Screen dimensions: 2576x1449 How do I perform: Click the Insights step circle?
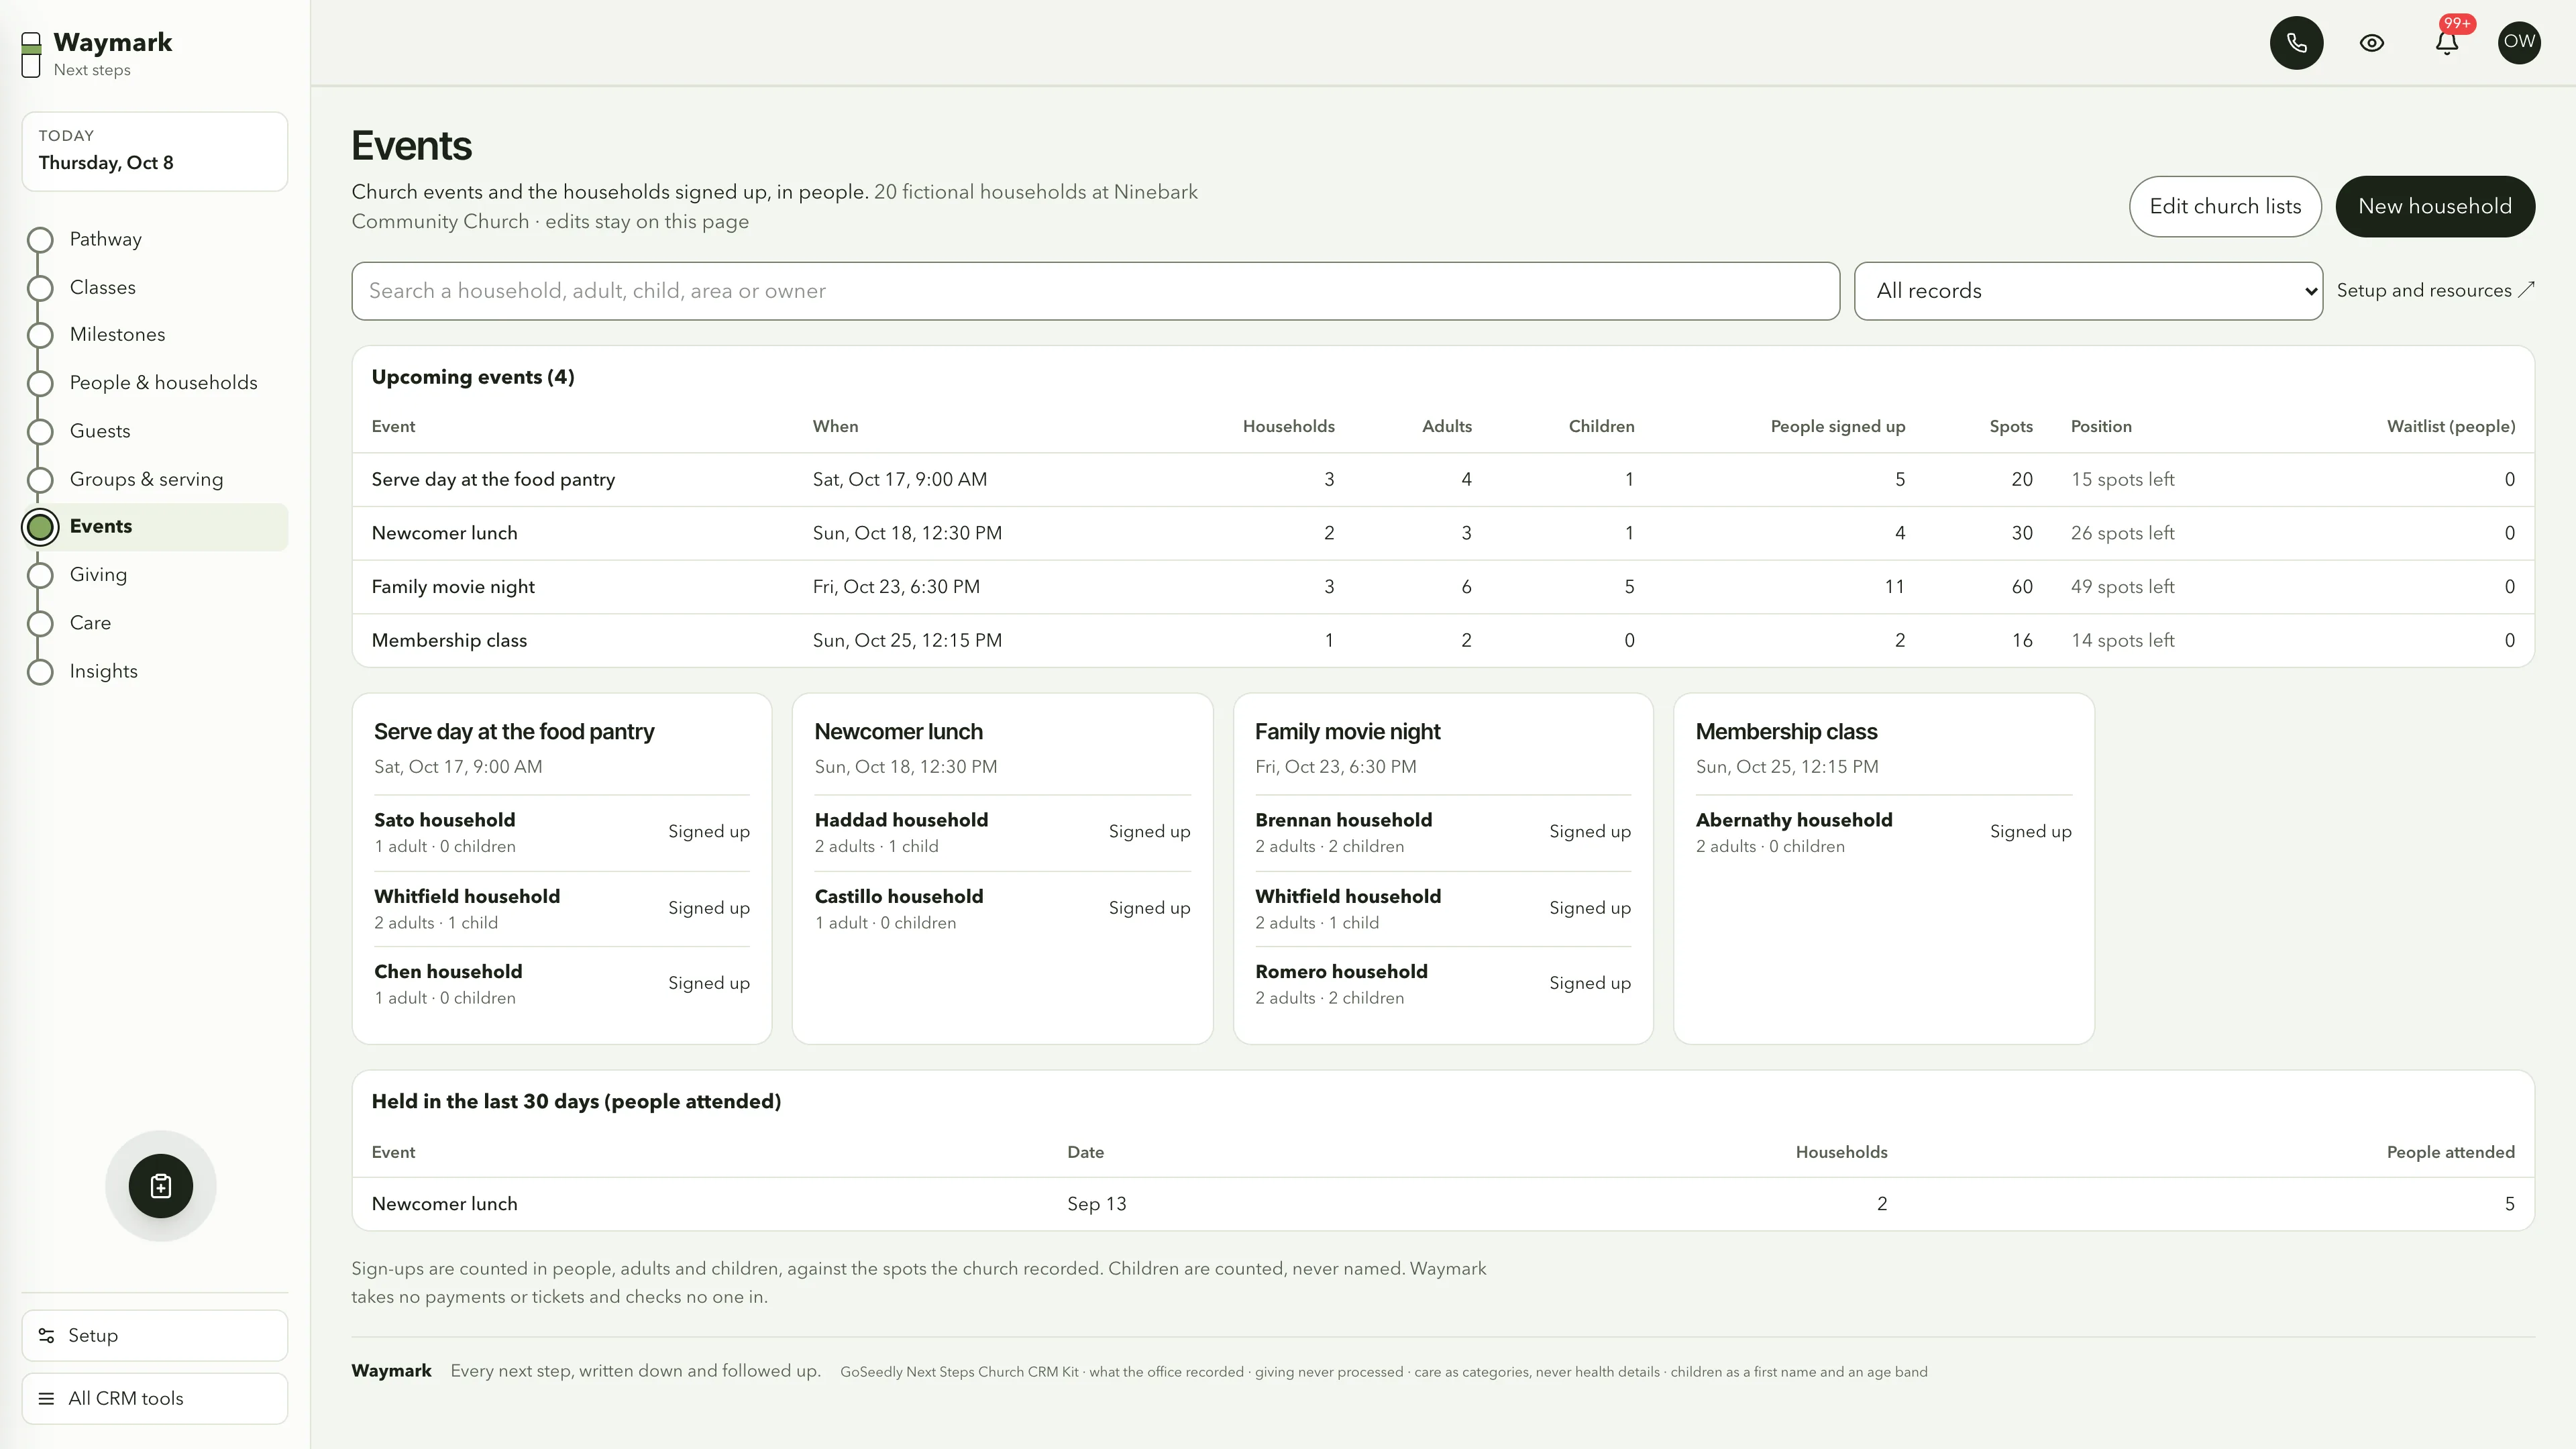point(40,672)
